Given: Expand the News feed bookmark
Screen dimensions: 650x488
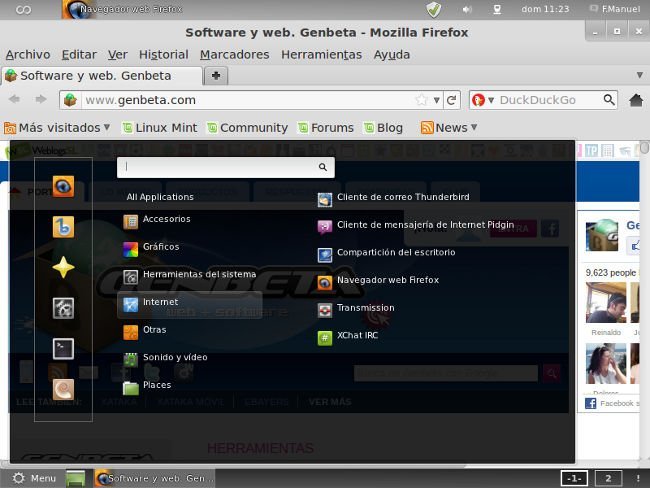Looking at the screenshot, I should pos(449,128).
